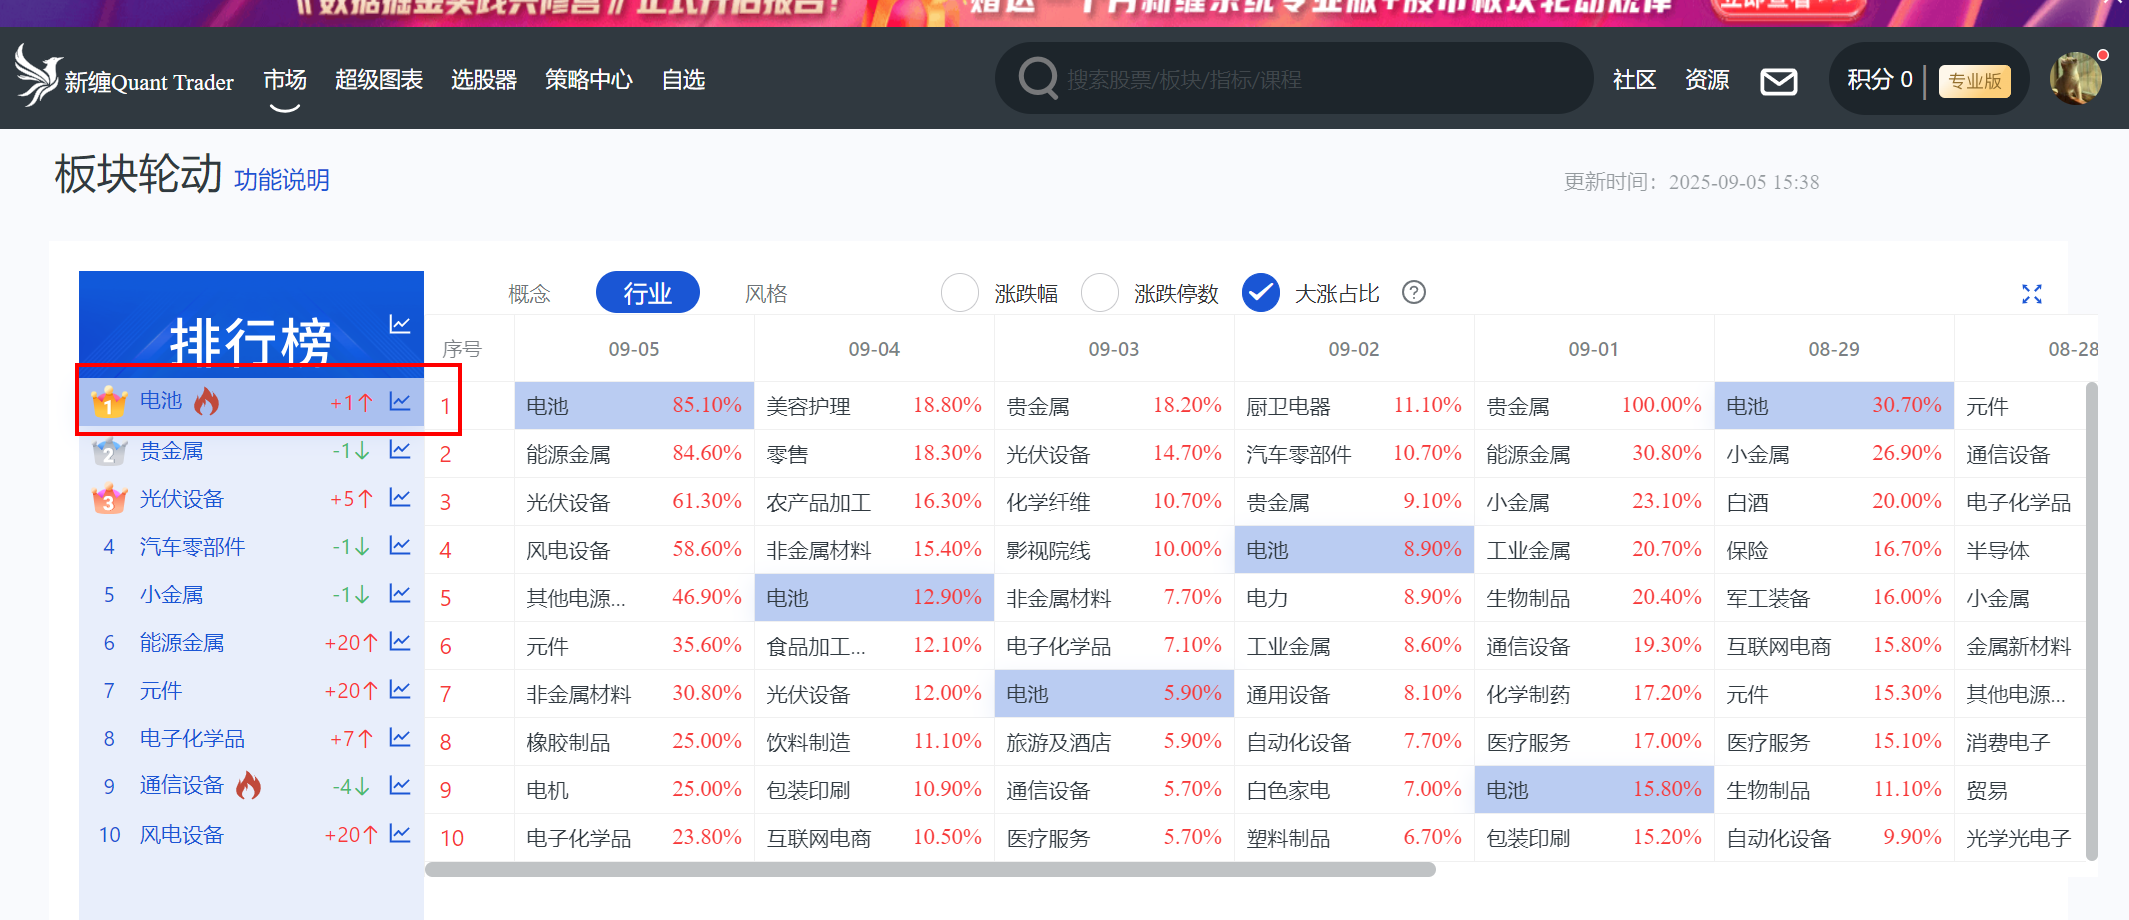This screenshot has height=920, width=2129.
Task: Open the trend chart icon for 电池 ranking
Action: click(399, 400)
